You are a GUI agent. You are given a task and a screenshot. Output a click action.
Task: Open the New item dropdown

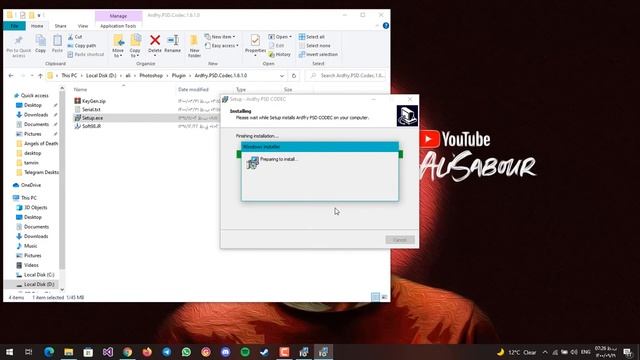pos(220,37)
